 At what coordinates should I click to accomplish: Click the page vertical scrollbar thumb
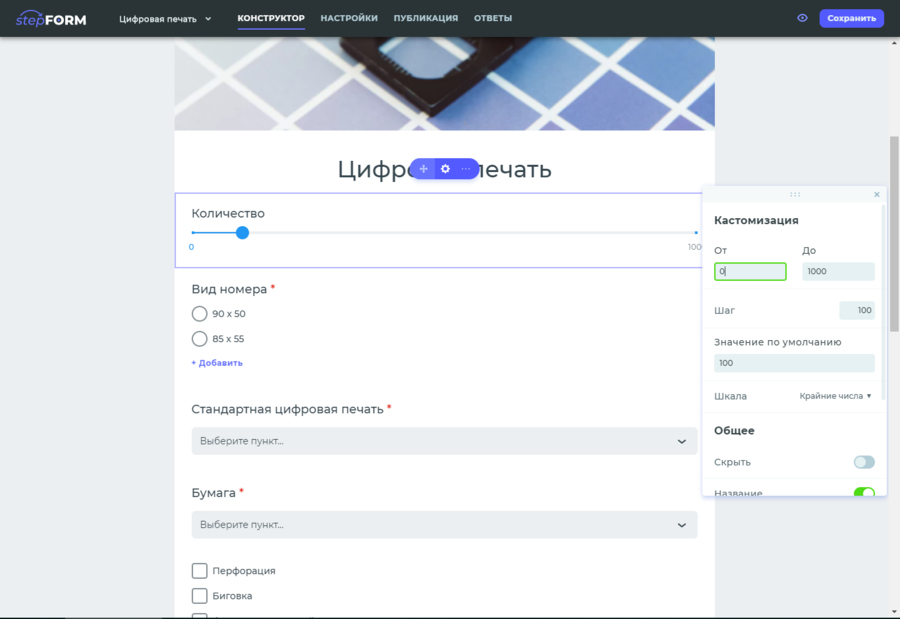(x=894, y=234)
